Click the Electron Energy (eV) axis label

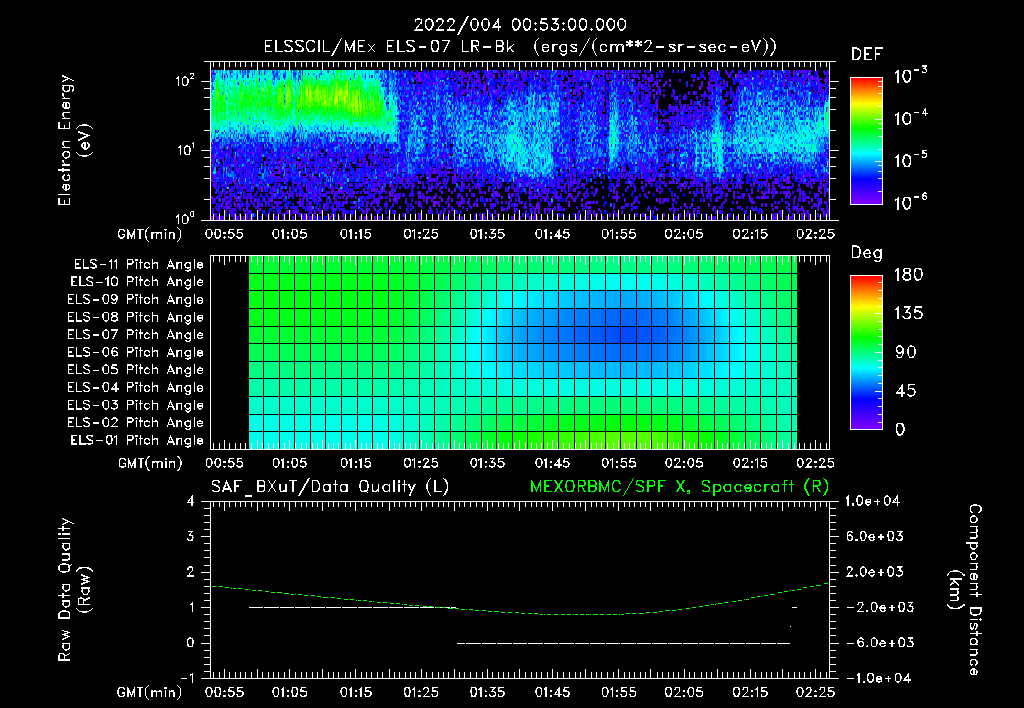pyautogui.click(x=74, y=140)
